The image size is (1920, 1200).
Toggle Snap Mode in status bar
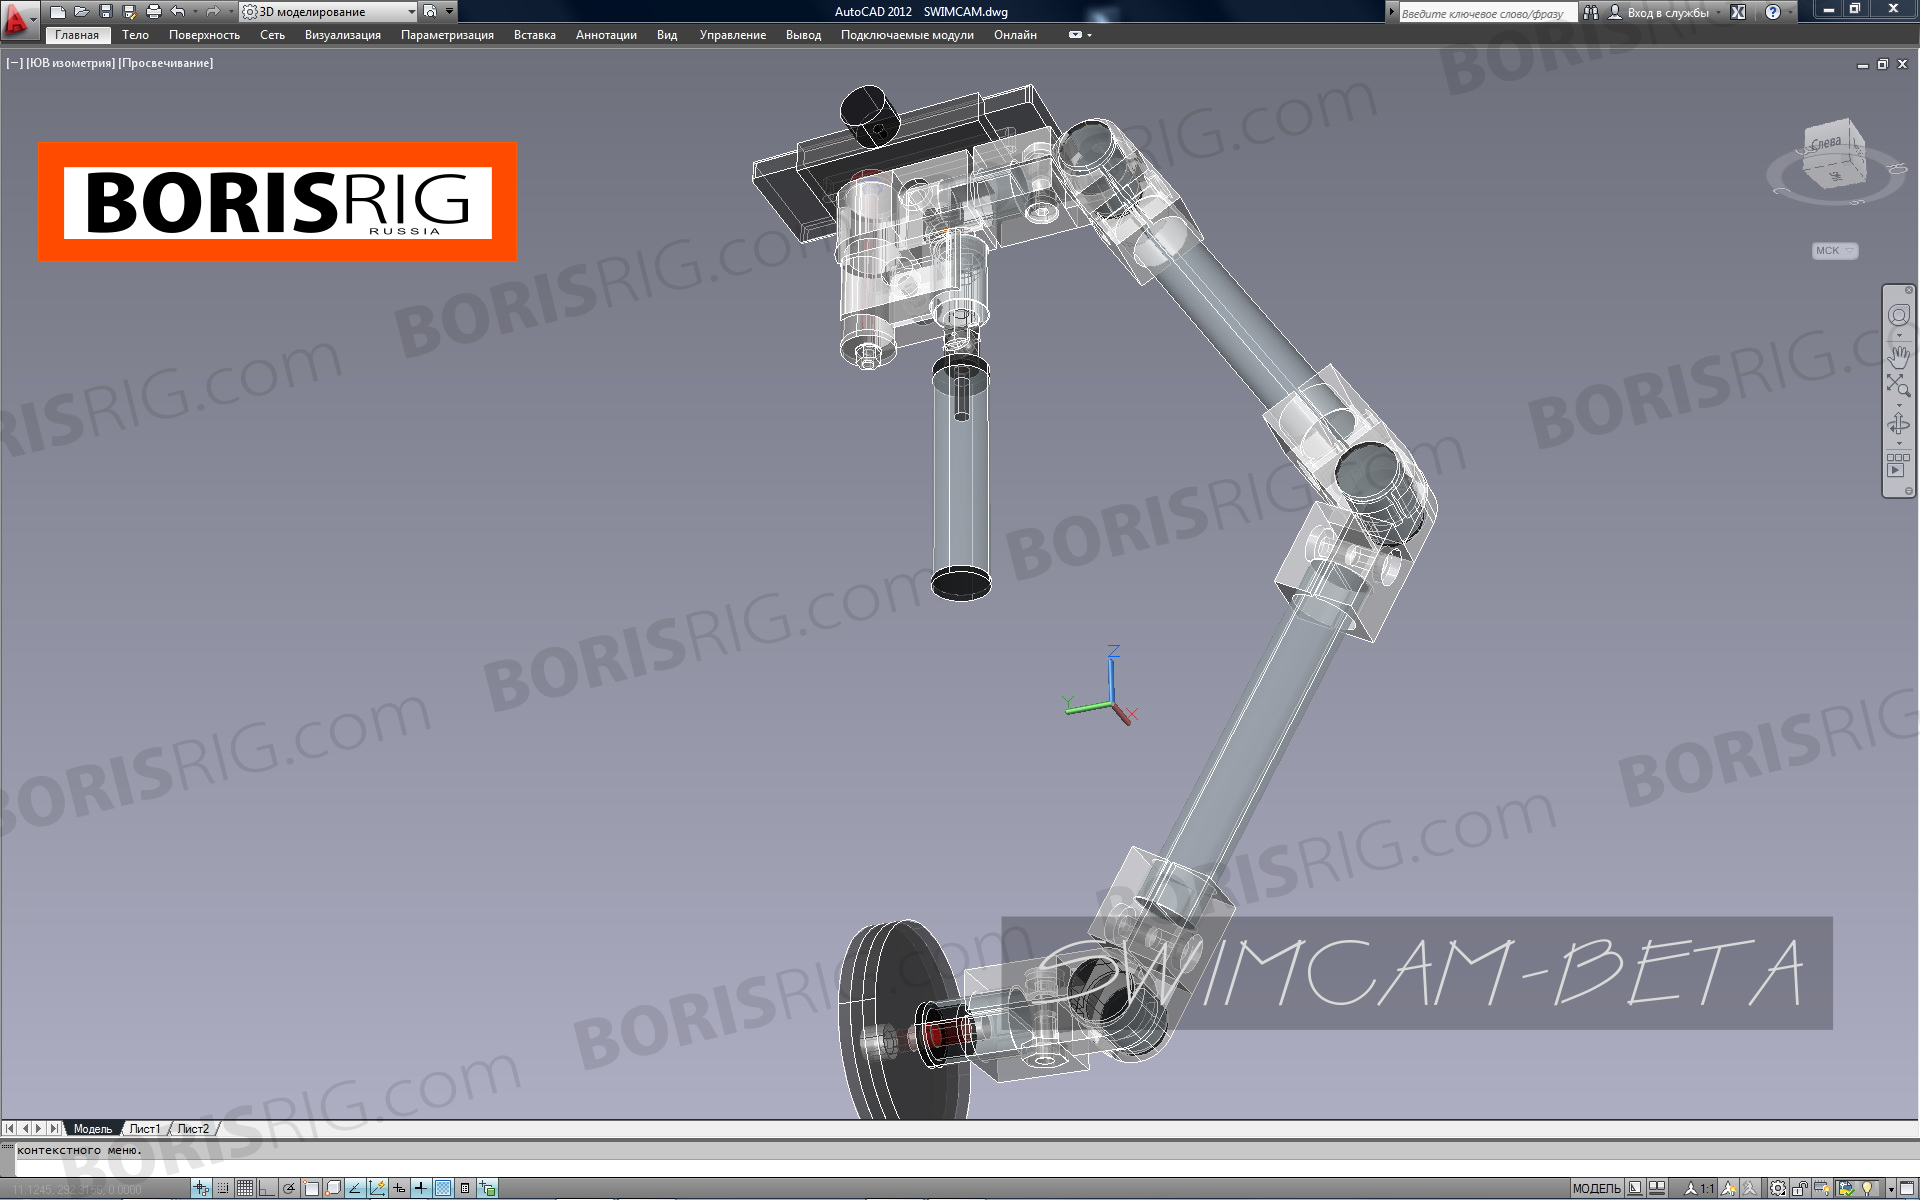pyautogui.click(x=223, y=1189)
